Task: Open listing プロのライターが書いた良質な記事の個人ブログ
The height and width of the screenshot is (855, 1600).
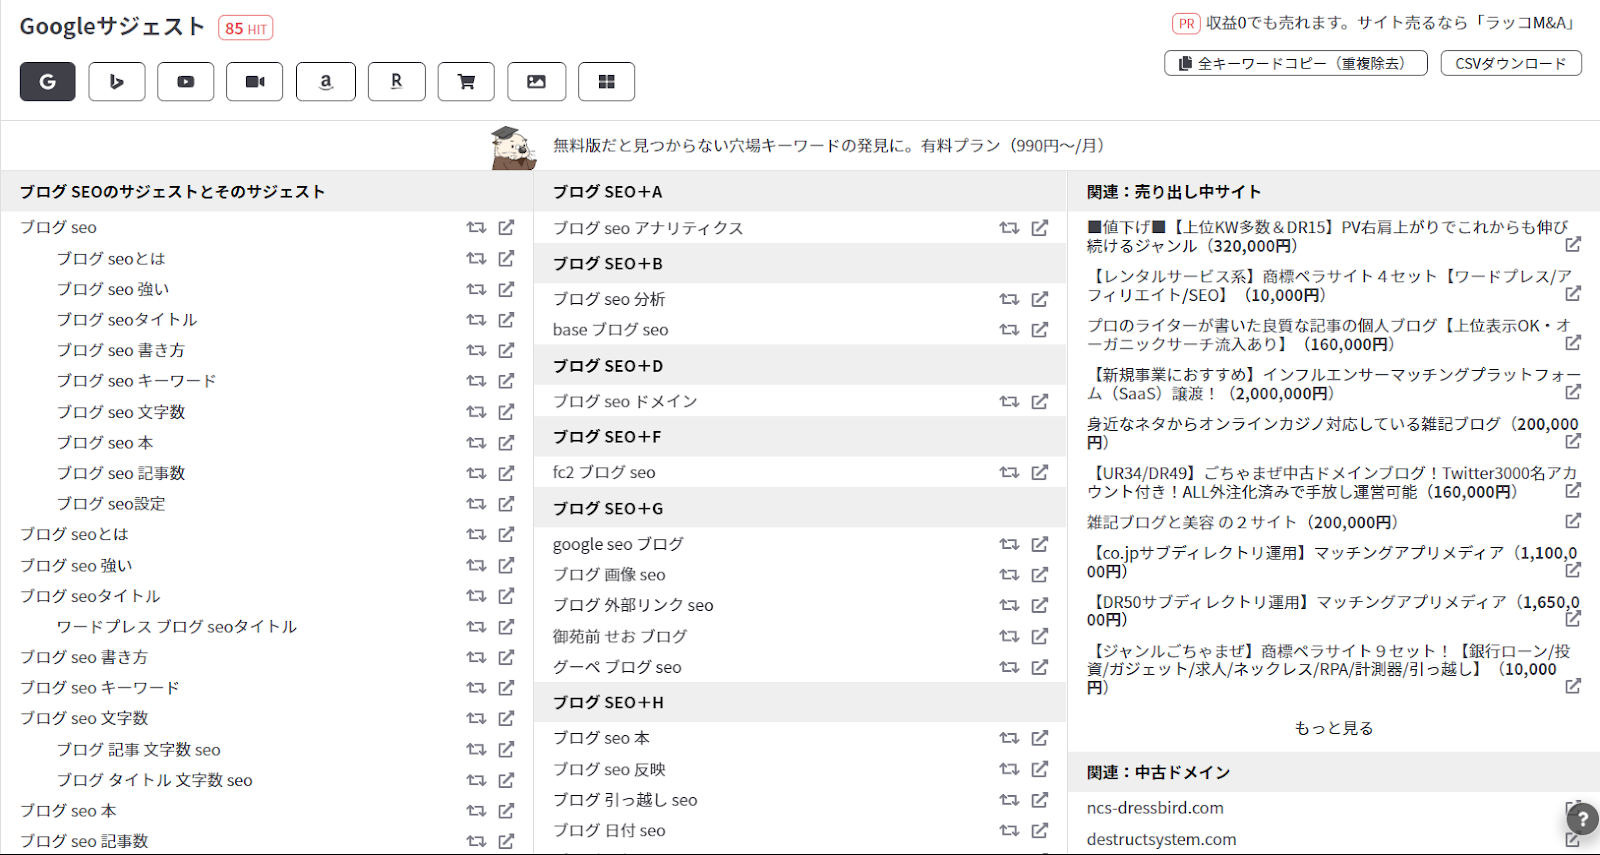Action: 1328,335
